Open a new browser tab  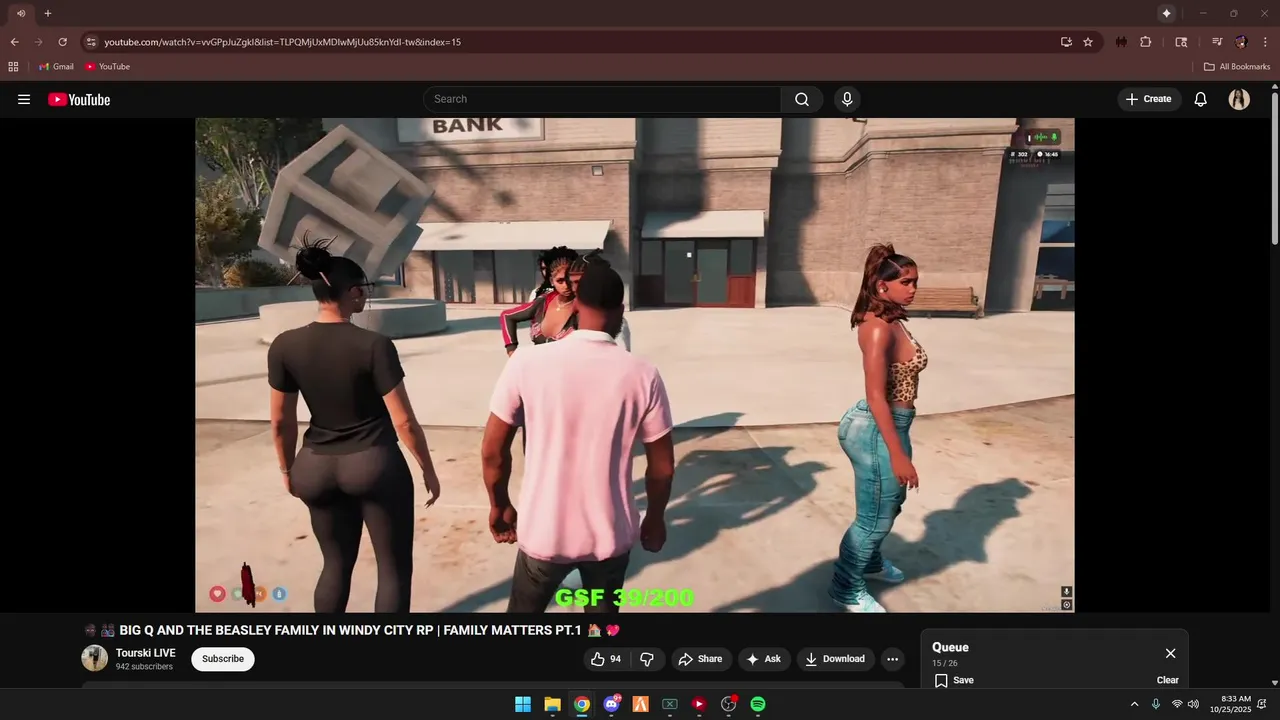coord(47,13)
